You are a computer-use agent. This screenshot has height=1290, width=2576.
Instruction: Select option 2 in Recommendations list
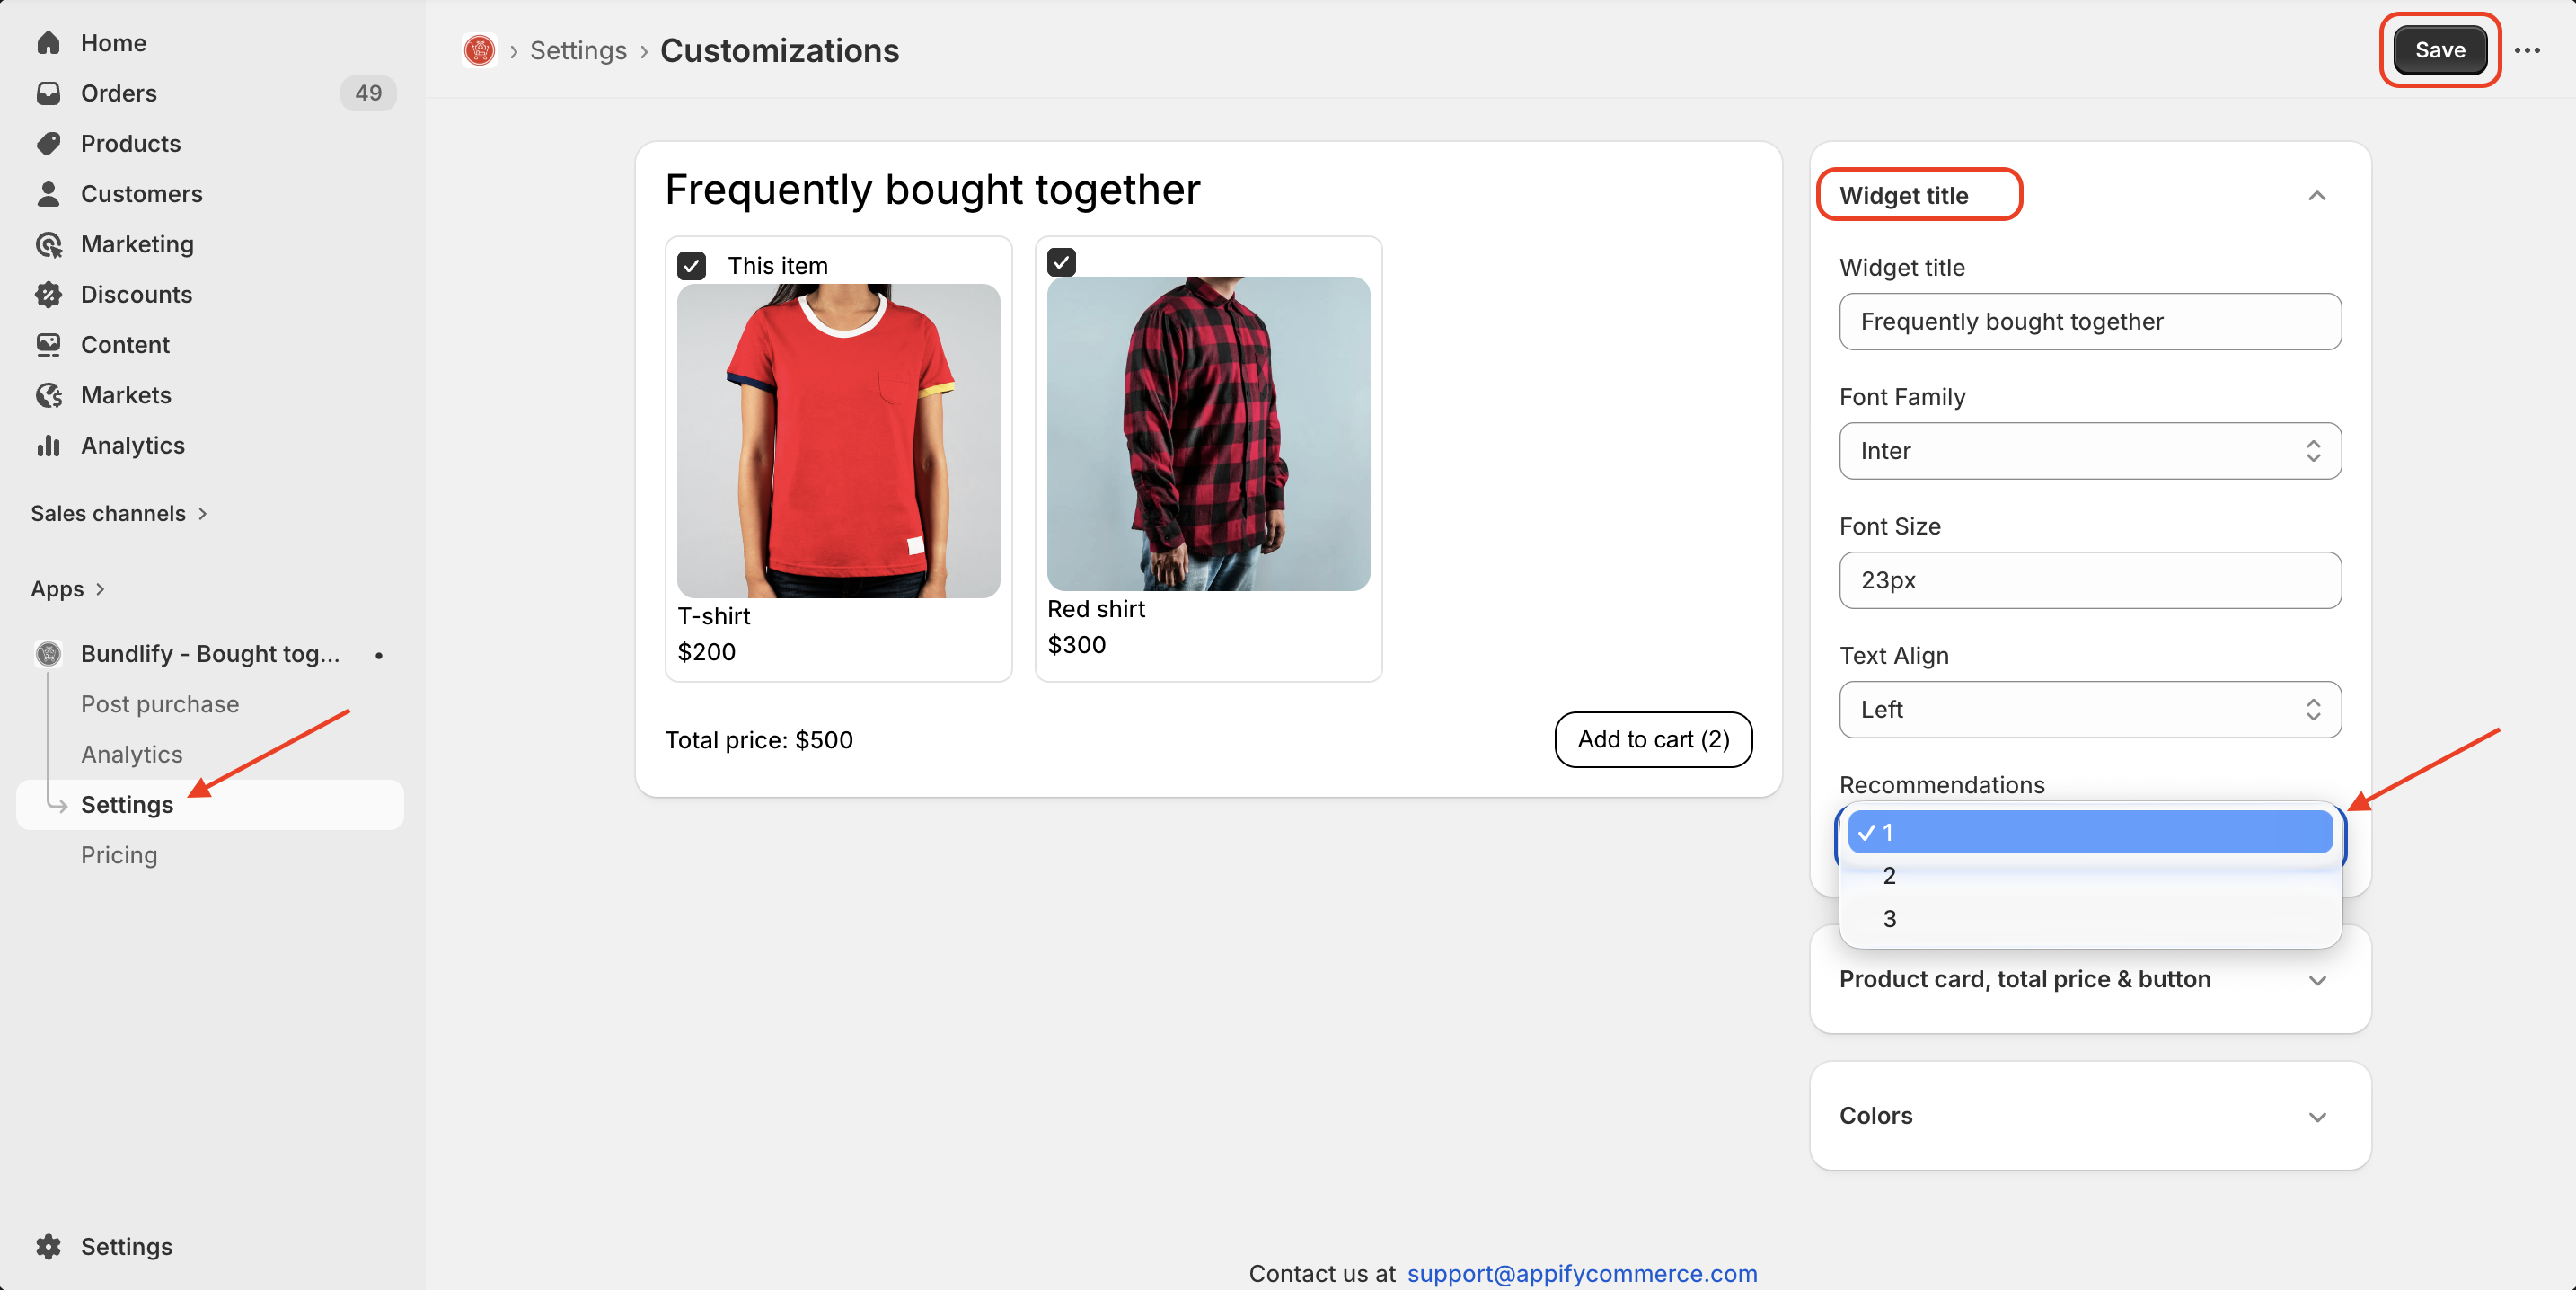(x=1887, y=875)
